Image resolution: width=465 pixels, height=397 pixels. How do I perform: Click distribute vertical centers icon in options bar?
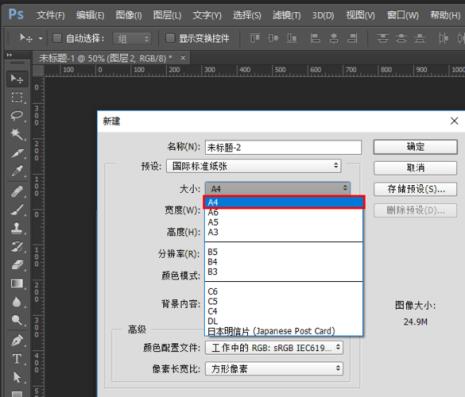tap(401, 38)
